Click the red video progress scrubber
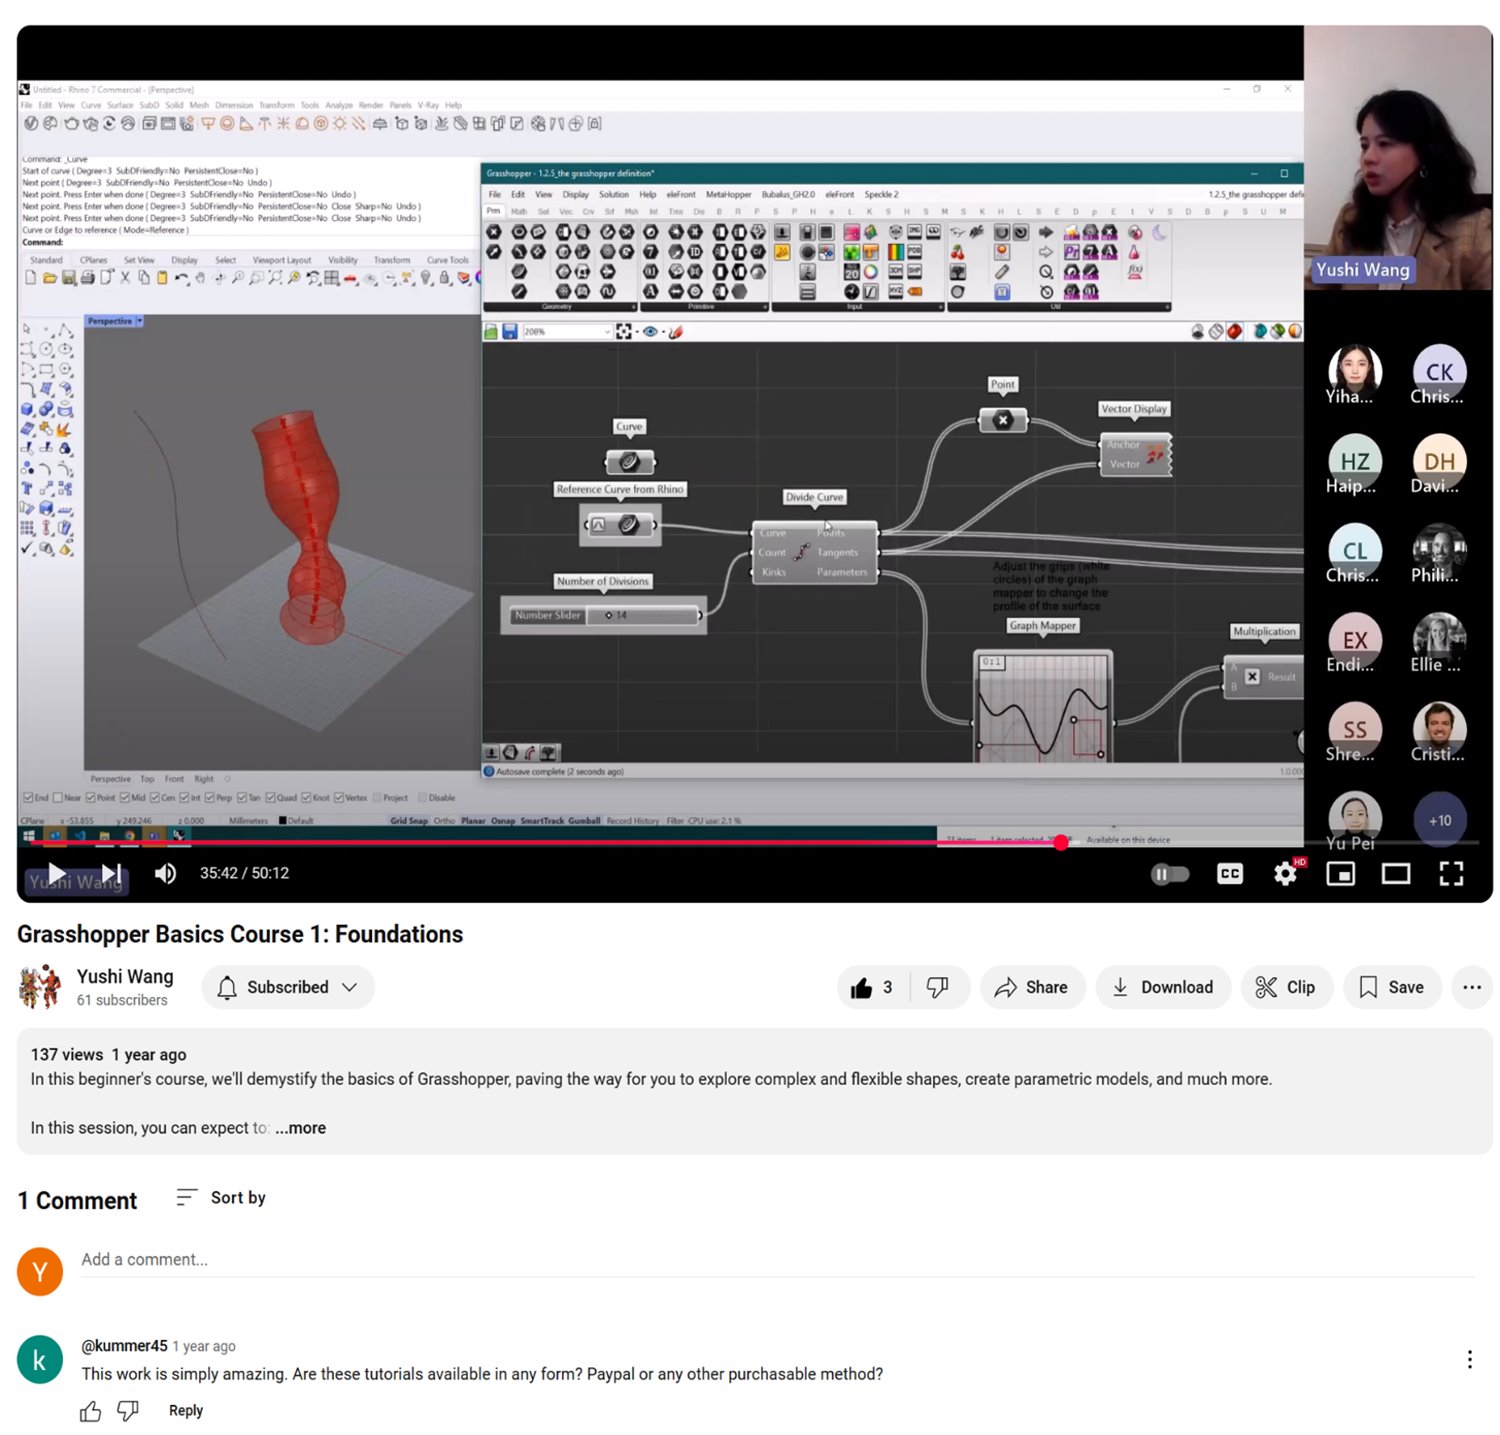Viewport: 1500px width, 1435px height. point(1061,843)
